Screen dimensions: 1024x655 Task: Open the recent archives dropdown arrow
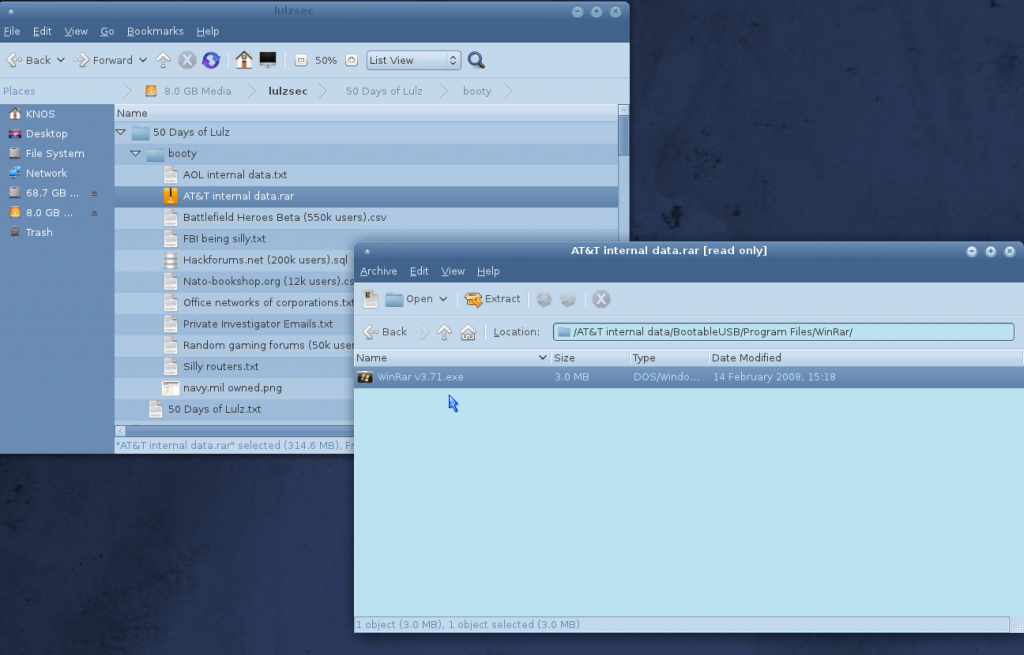tap(443, 299)
